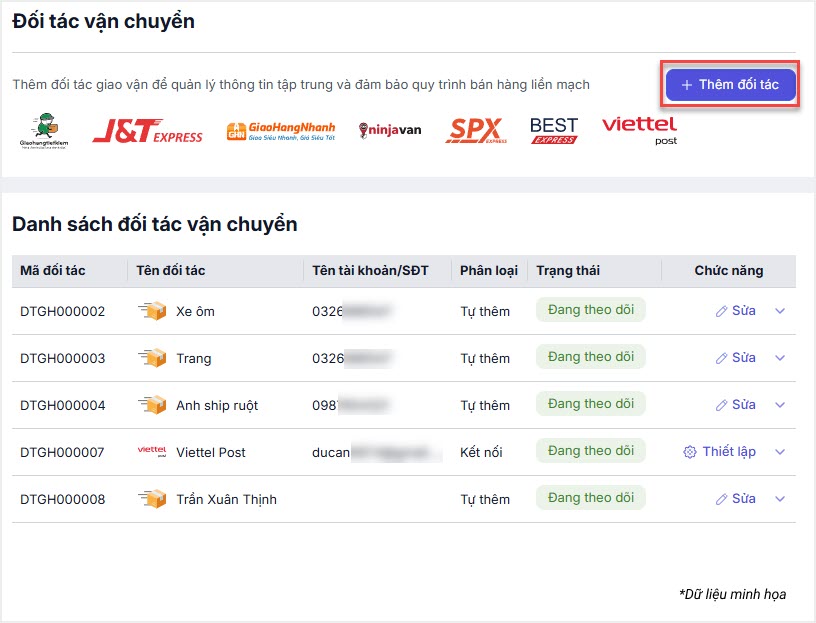Viewport: 816px width, 623px height.
Task: Expand the dropdown arrow in Trang row
Action: [x=780, y=358]
